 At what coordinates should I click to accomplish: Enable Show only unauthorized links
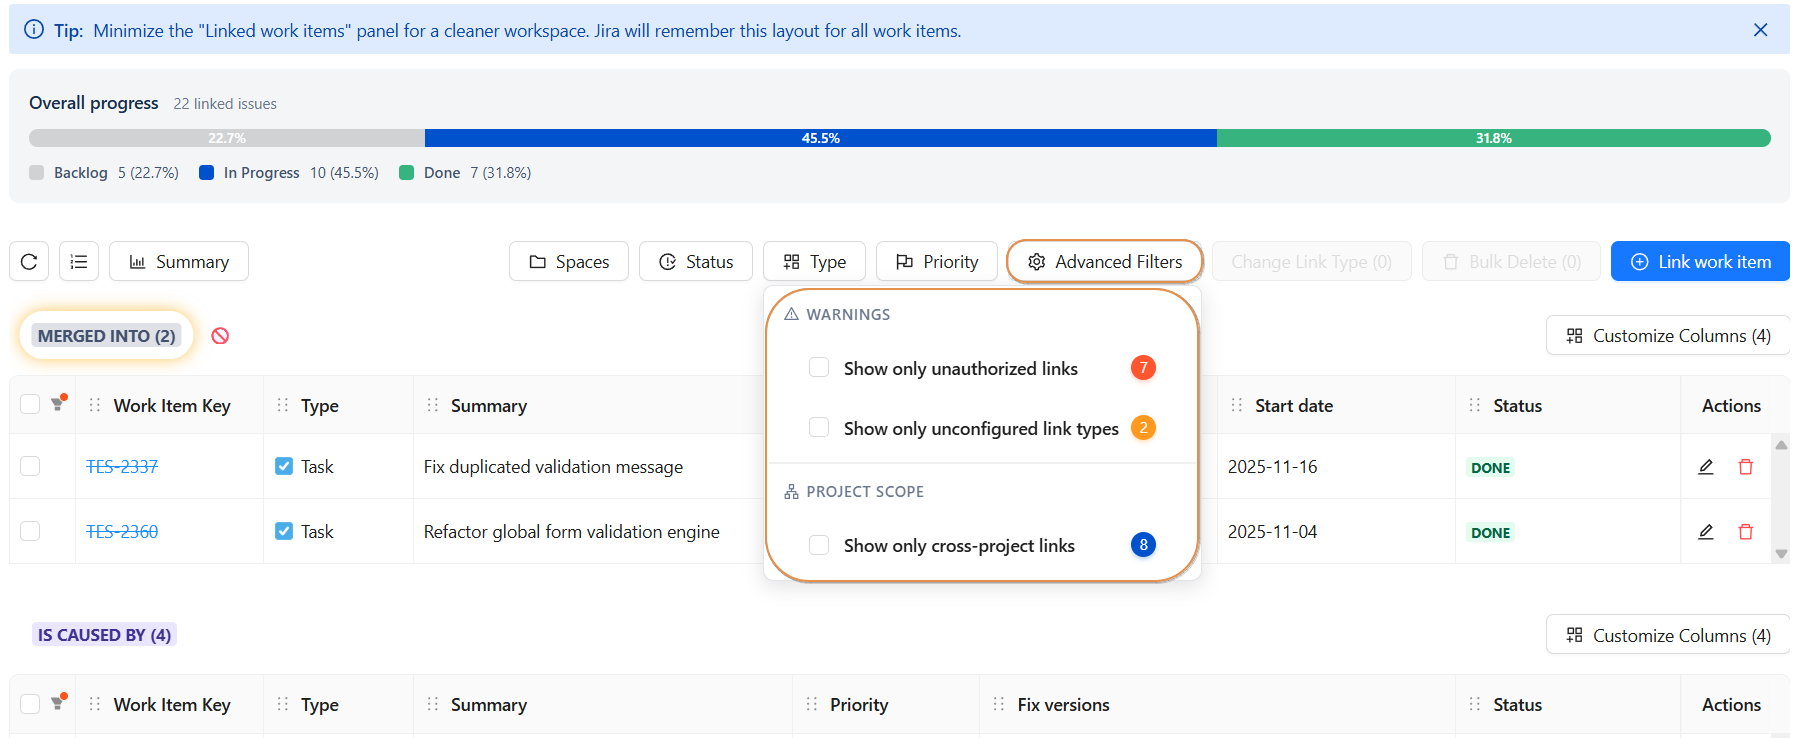pyautogui.click(x=819, y=368)
